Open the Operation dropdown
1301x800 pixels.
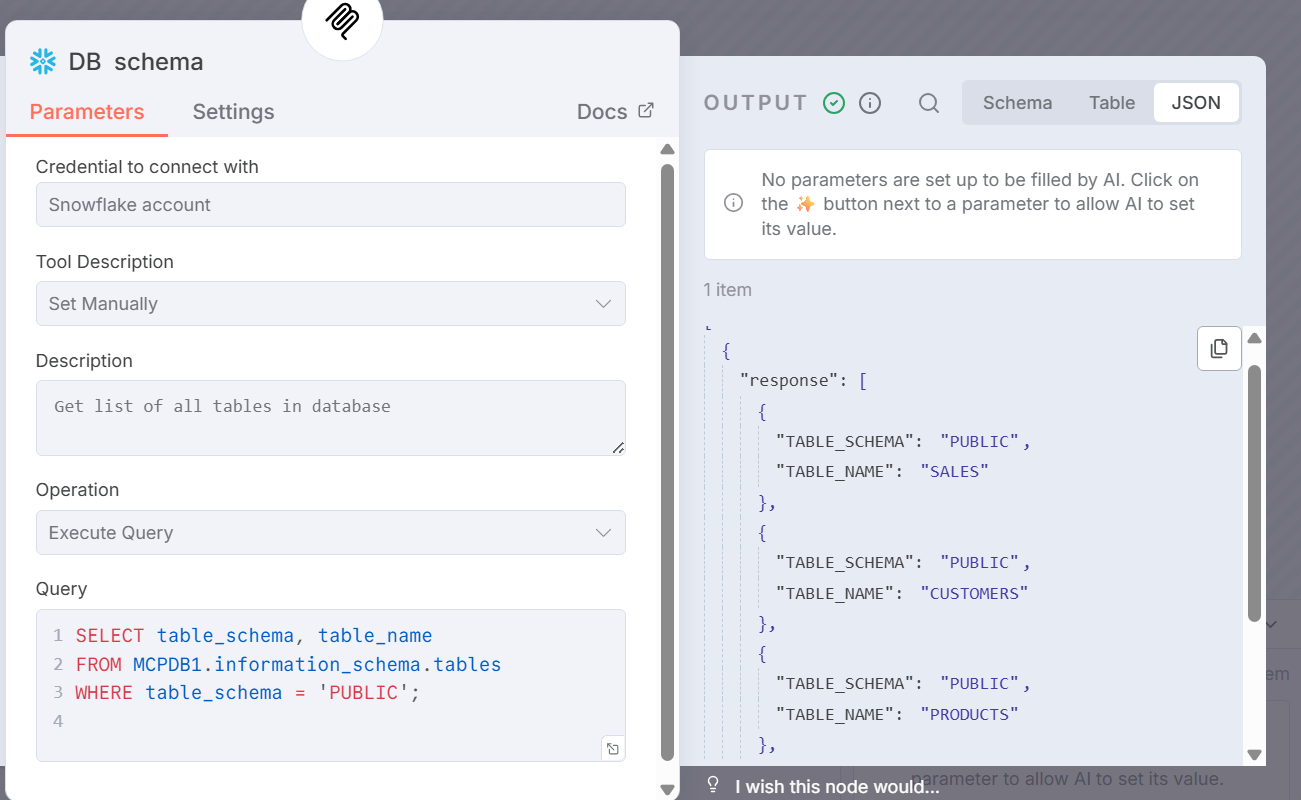pos(330,533)
